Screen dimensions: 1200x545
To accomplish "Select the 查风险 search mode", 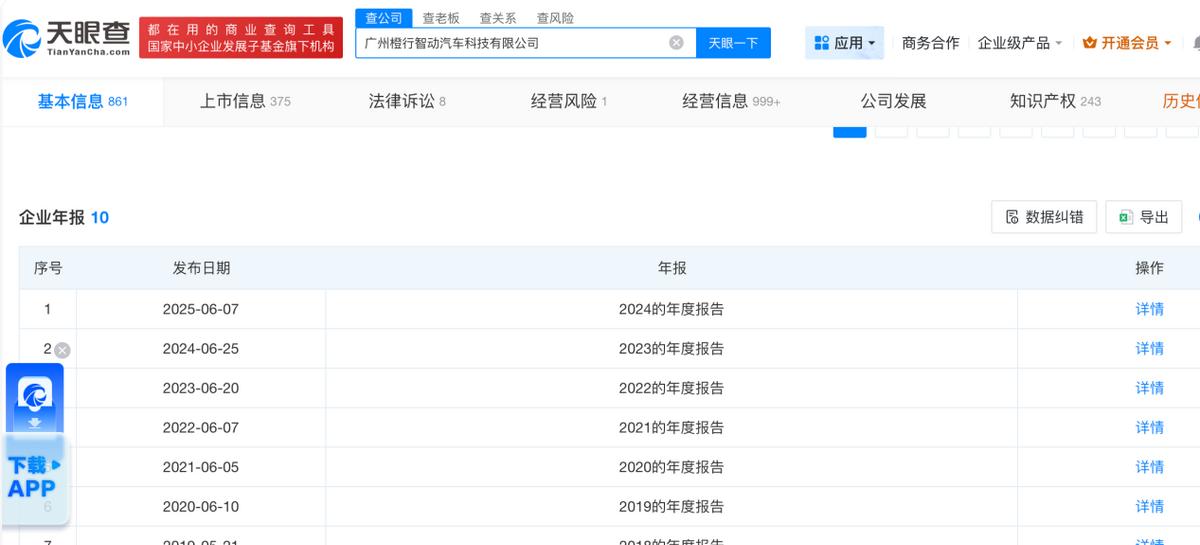I will tap(555, 18).
